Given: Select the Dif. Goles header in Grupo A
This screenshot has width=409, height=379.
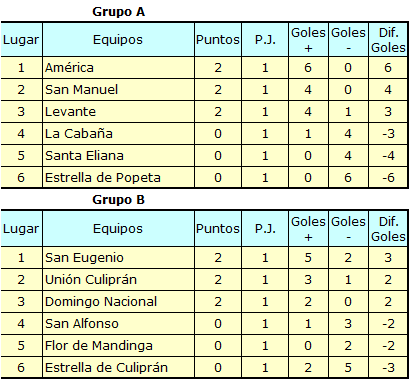Looking at the screenshot, I should pos(388,40).
